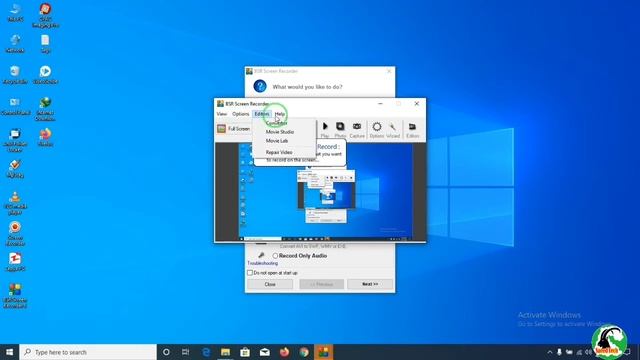
Task: Click the microphone system tray icon
Action: 559,352
